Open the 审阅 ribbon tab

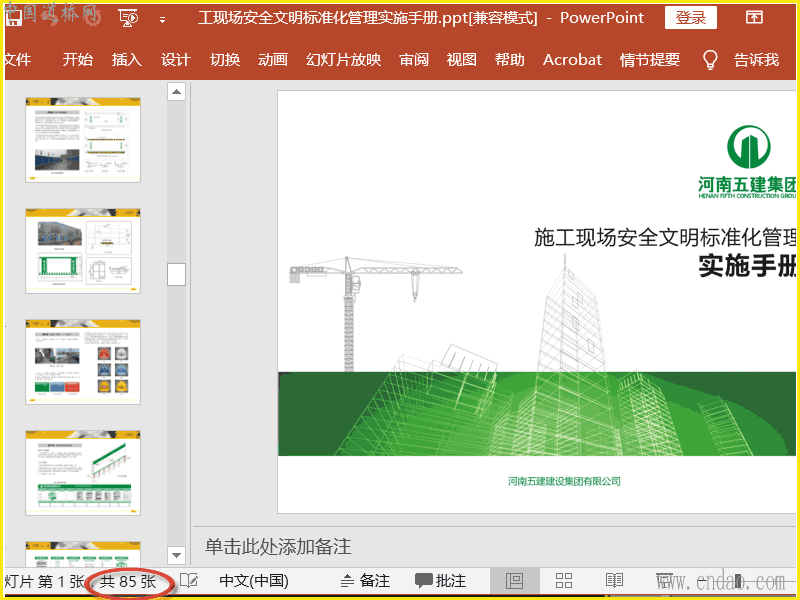(414, 60)
